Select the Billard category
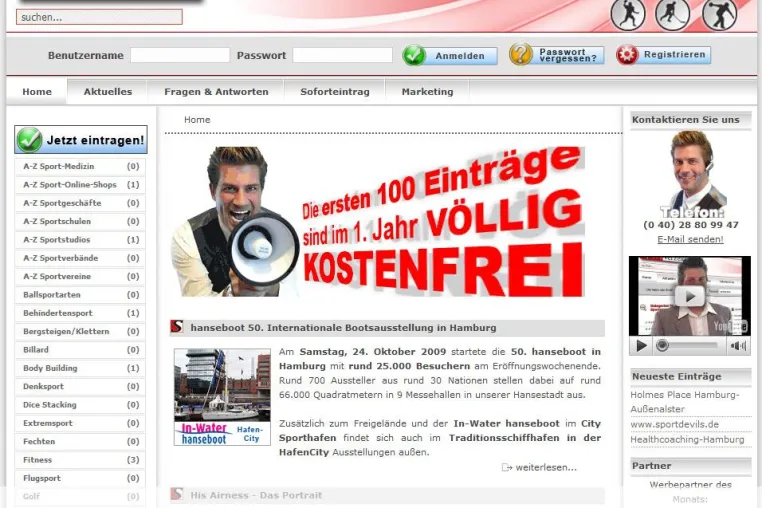Image resolution: width=762 pixels, height=508 pixels. pyautogui.click(x=80, y=350)
